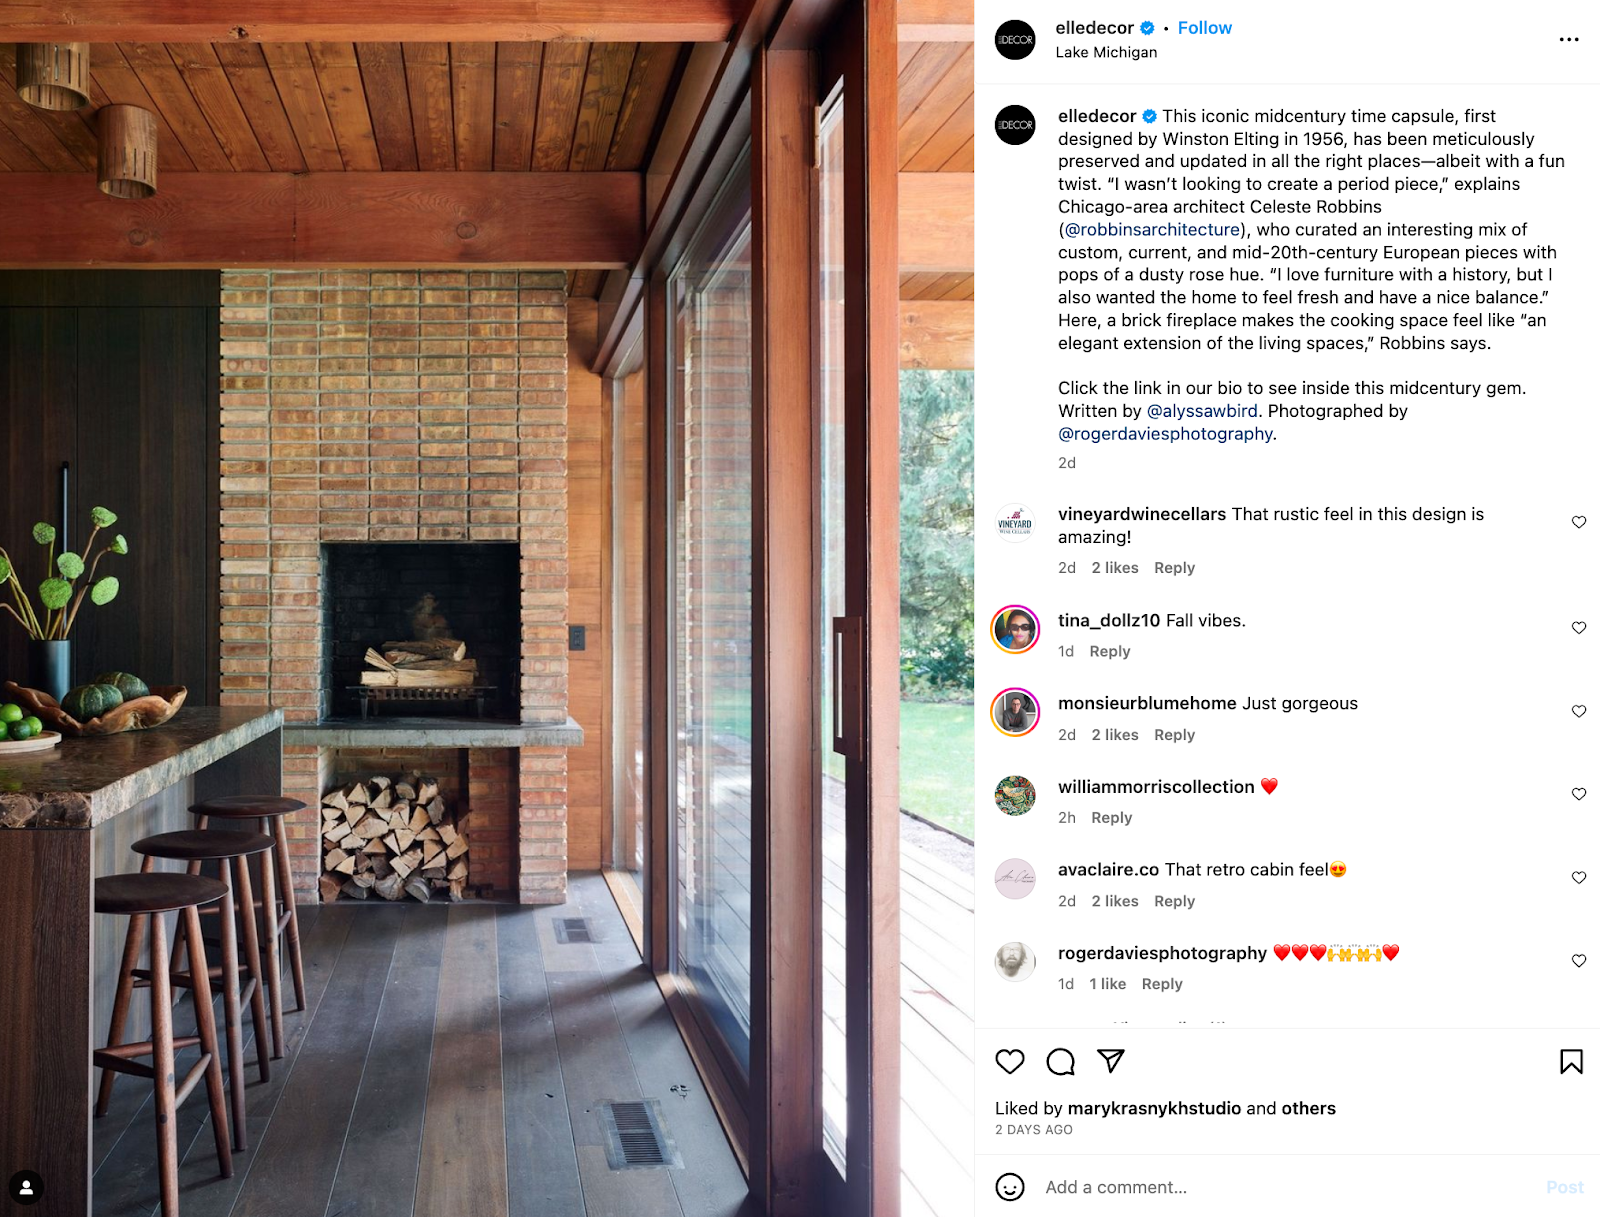Open comment bubble icon below post
1600x1217 pixels.
(x=1060, y=1061)
